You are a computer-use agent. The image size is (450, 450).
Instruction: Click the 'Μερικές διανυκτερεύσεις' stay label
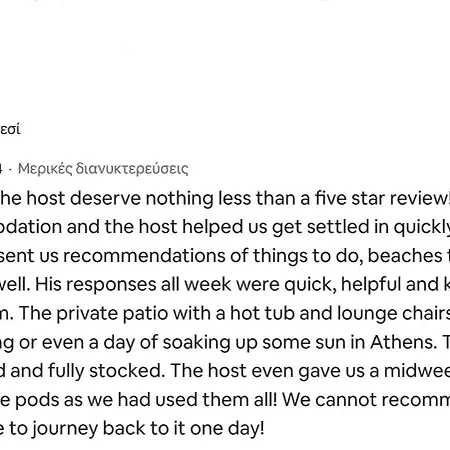(x=103, y=169)
